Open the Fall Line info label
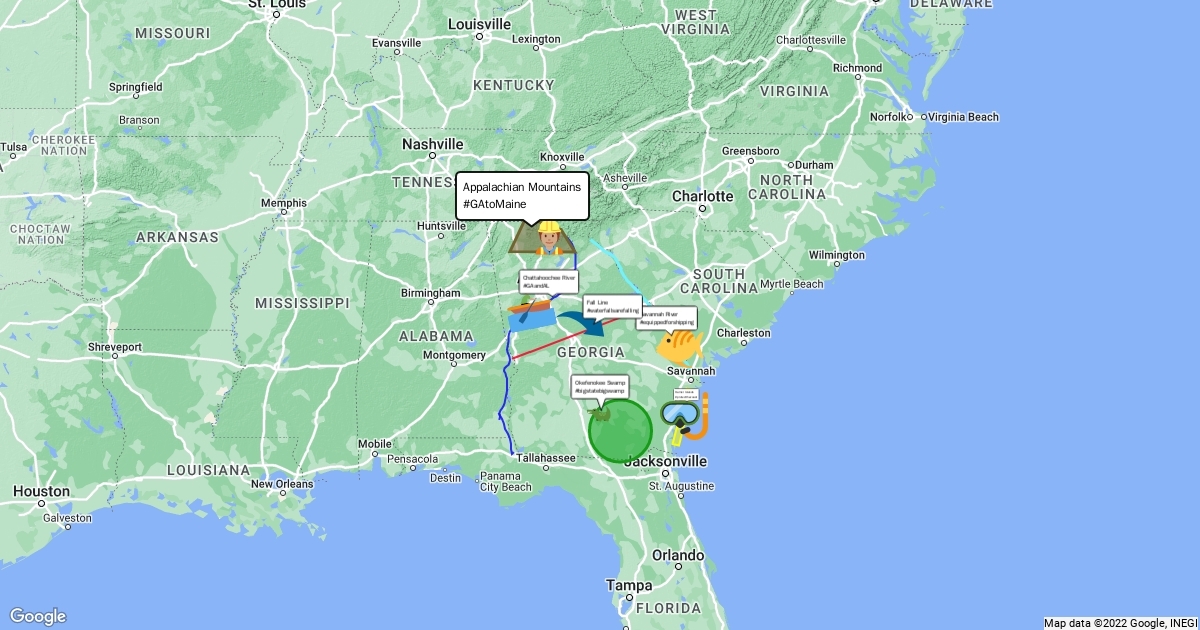Viewport: 1200px width, 630px height. pyautogui.click(x=612, y=306)
